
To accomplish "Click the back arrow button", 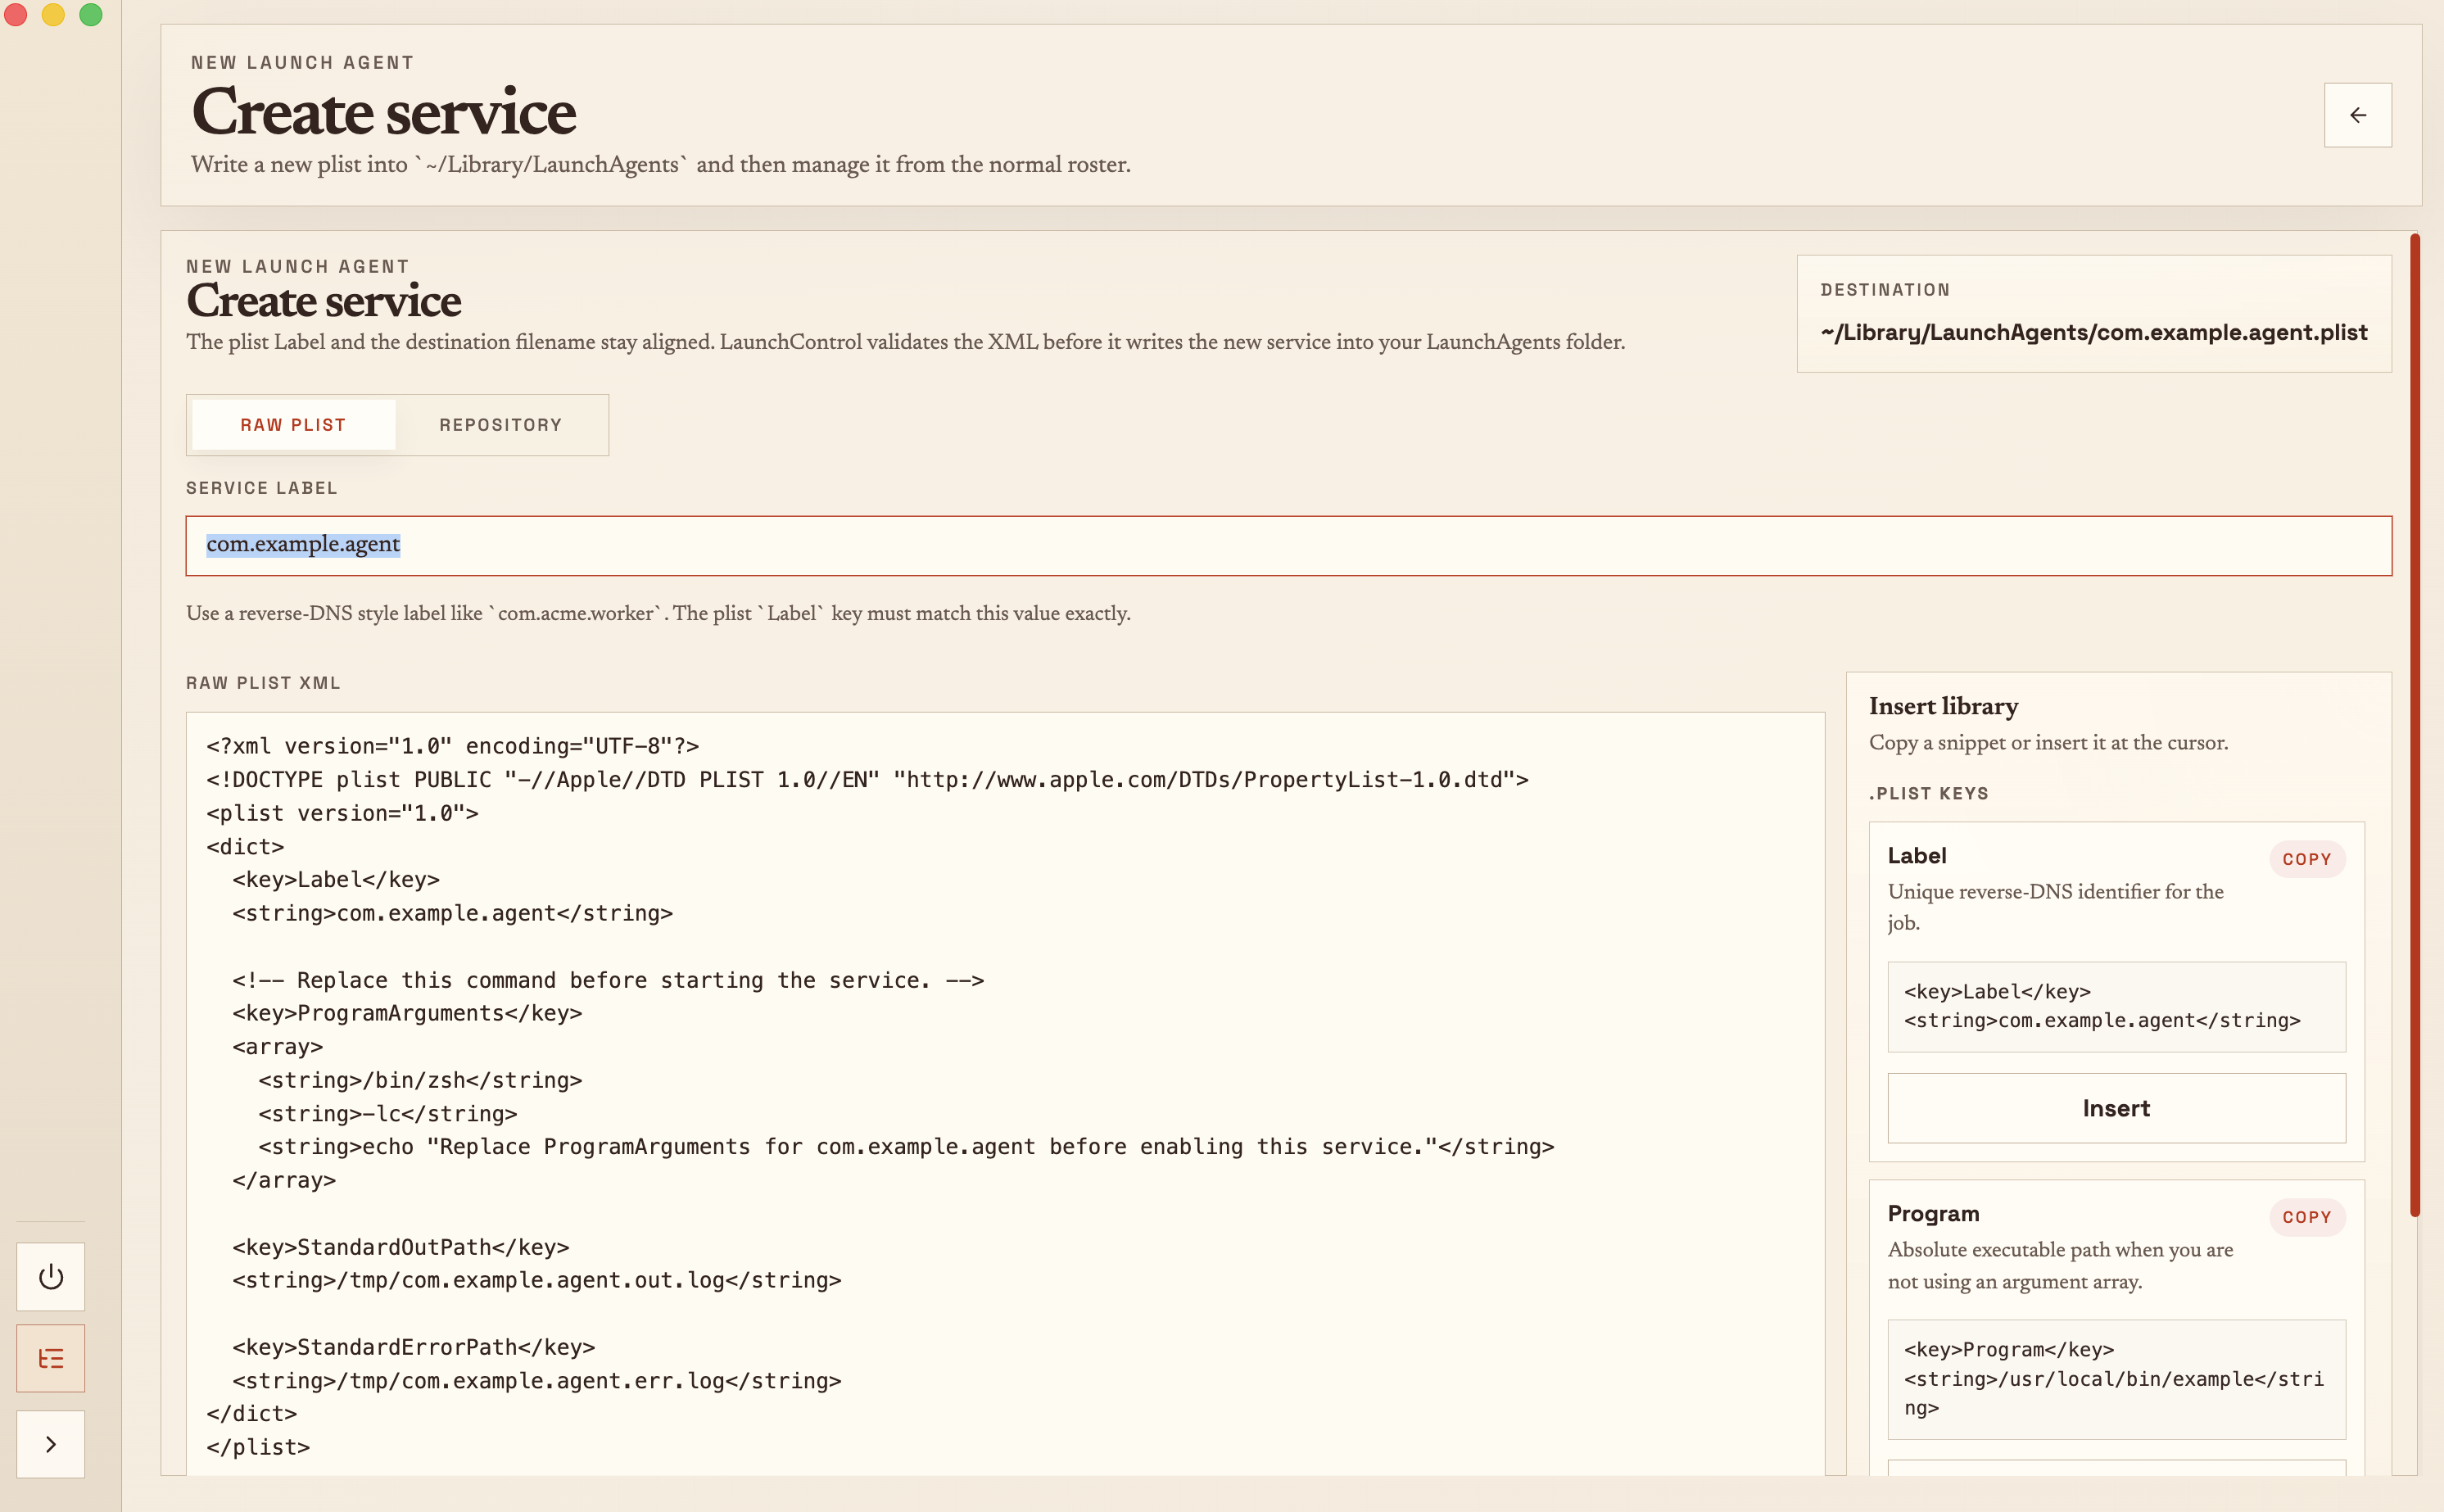I will (2357, 115).
